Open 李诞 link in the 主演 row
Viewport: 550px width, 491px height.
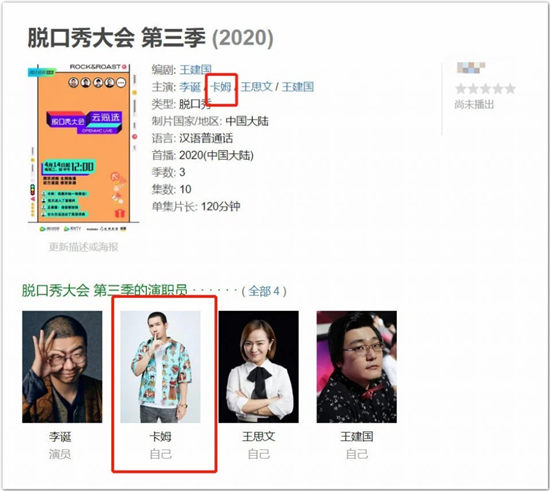(x=190, y=87)
